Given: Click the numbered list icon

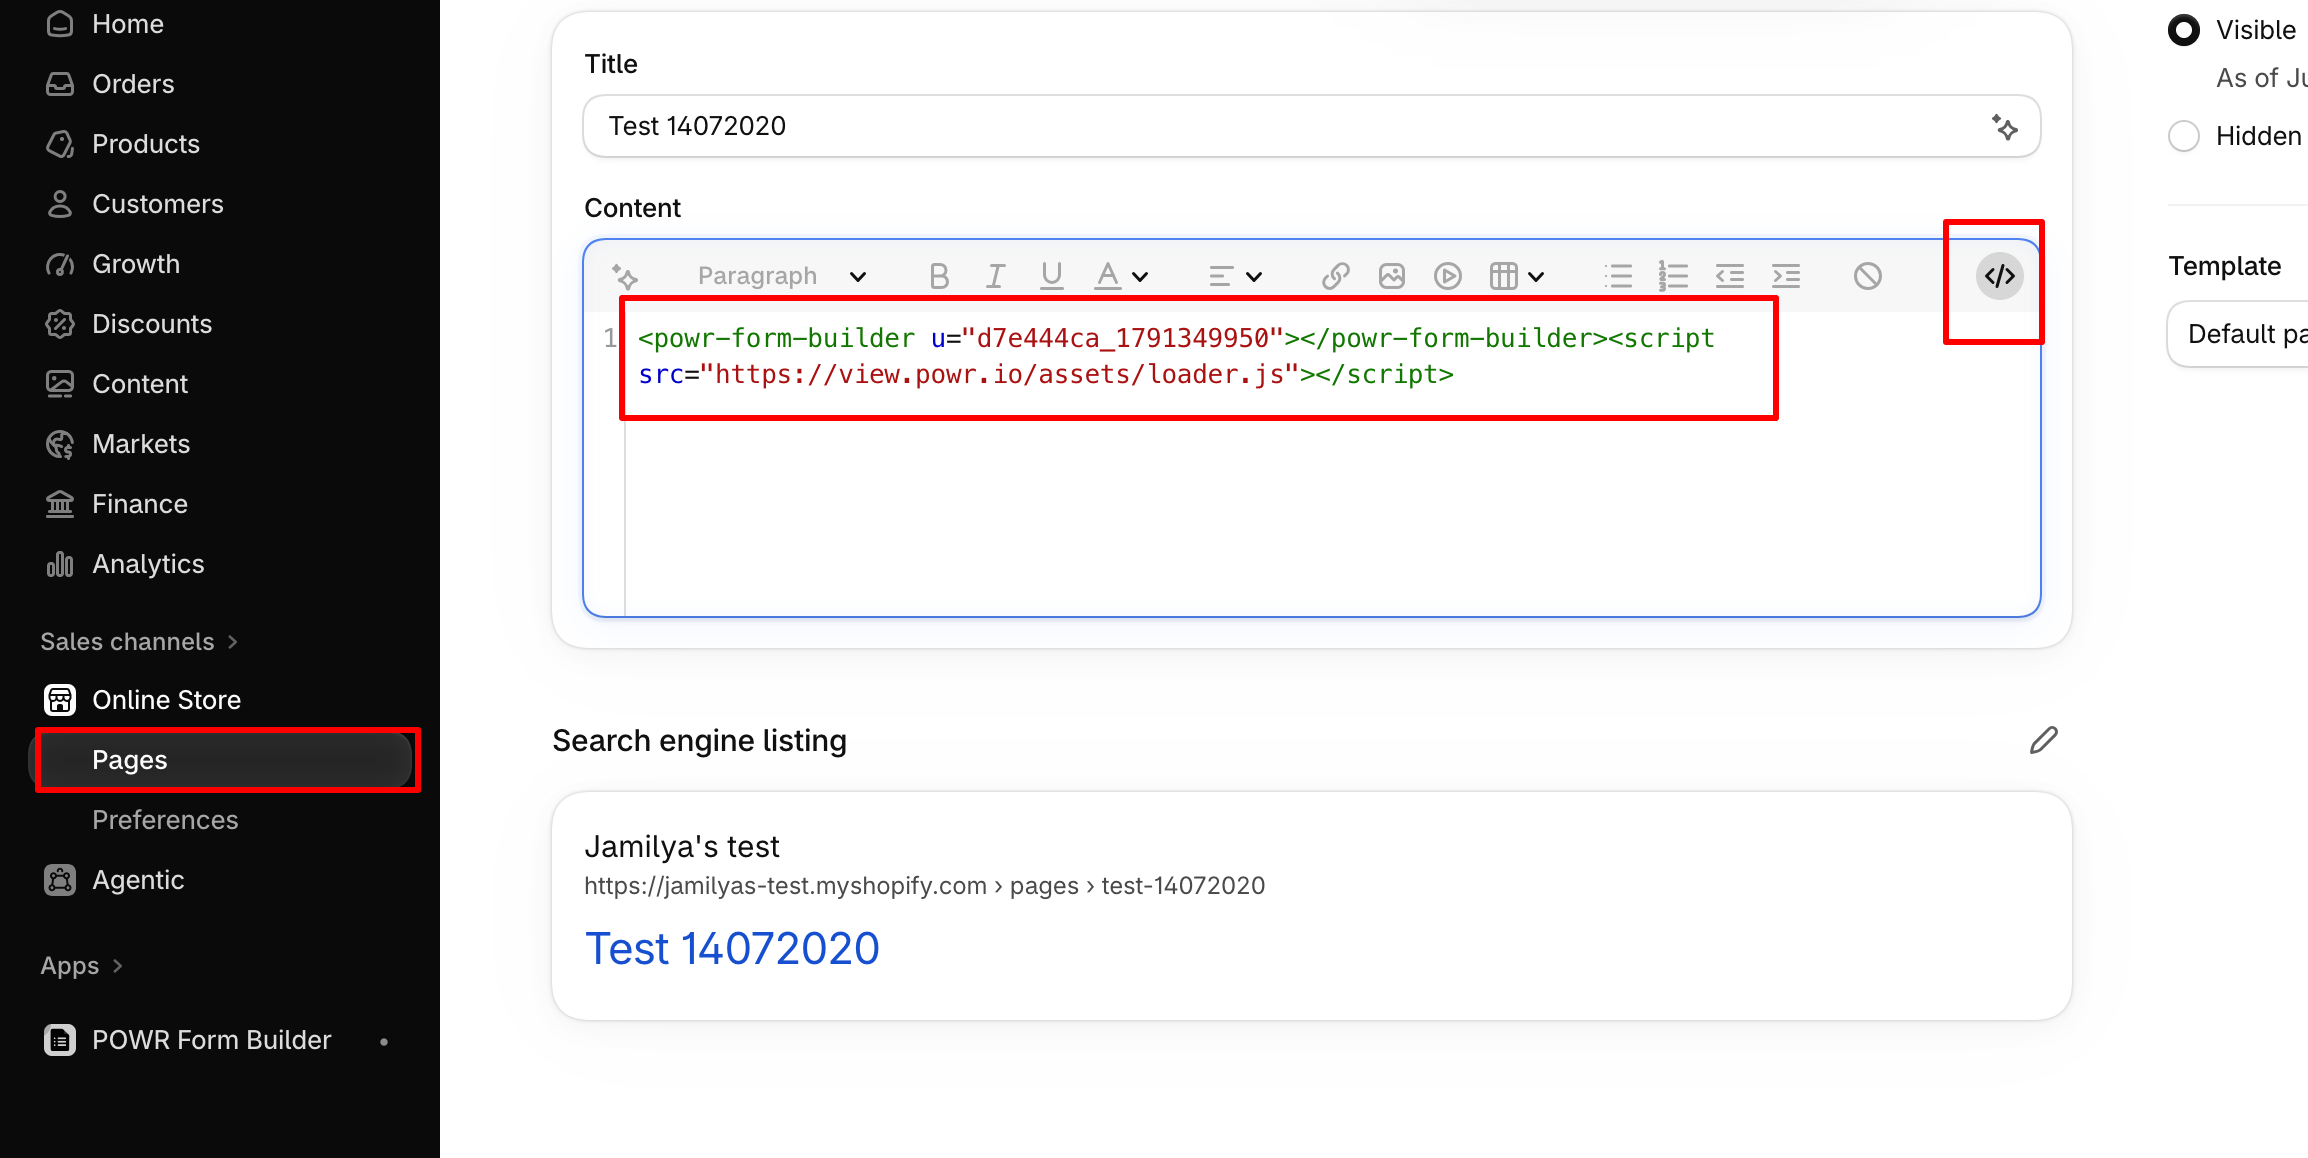Looking at the screenshot, I should coord(1674,276).
